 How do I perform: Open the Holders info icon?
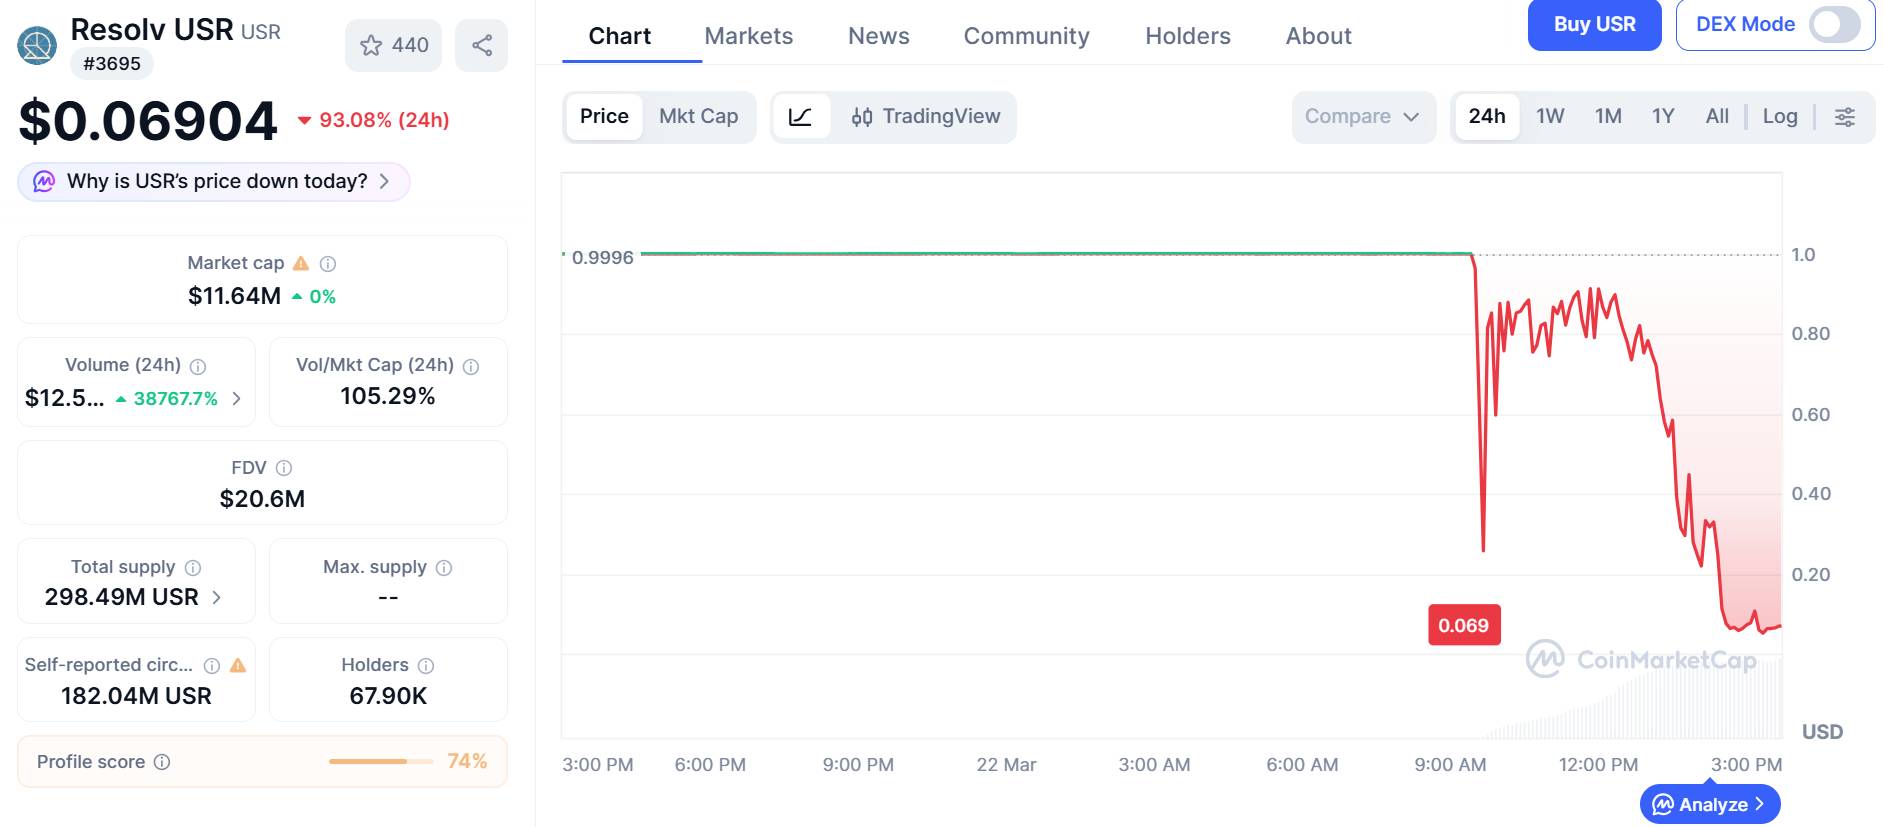(426, 666)
